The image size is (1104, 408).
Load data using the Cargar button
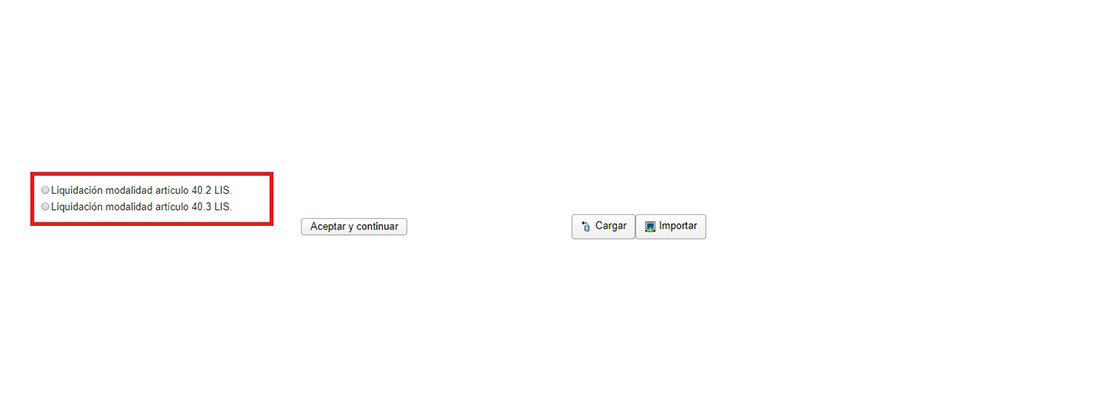[603, 227]
